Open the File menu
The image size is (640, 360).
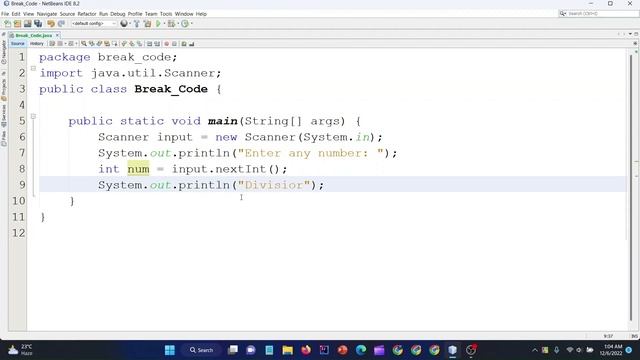[x=5, y=14]
